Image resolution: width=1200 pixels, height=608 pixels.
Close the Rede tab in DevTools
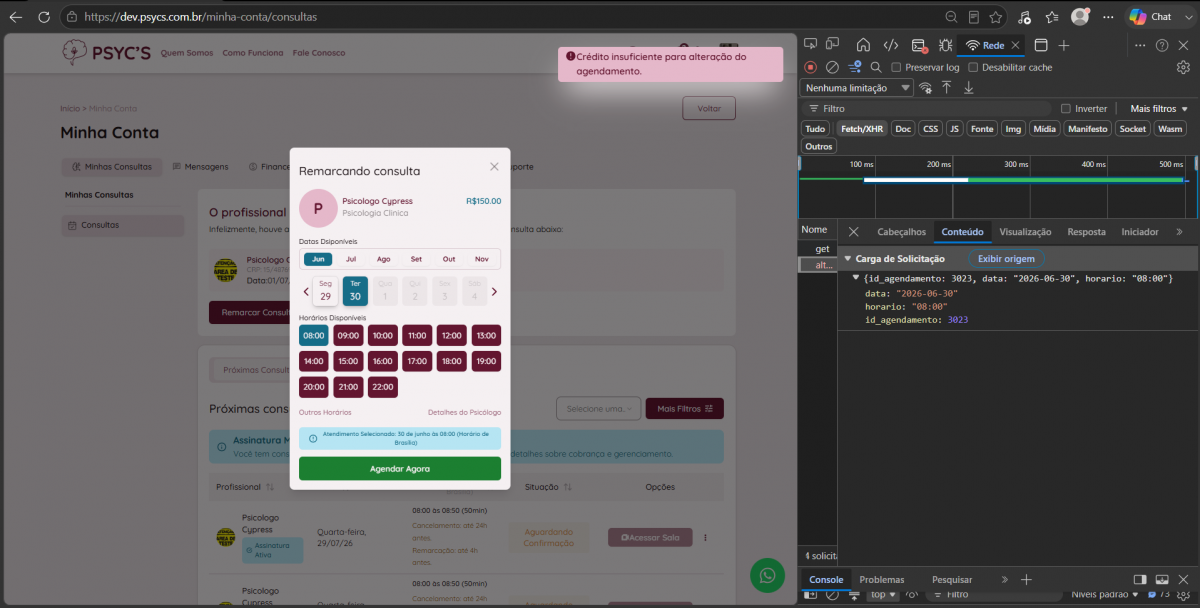[x=1016, y=45]
